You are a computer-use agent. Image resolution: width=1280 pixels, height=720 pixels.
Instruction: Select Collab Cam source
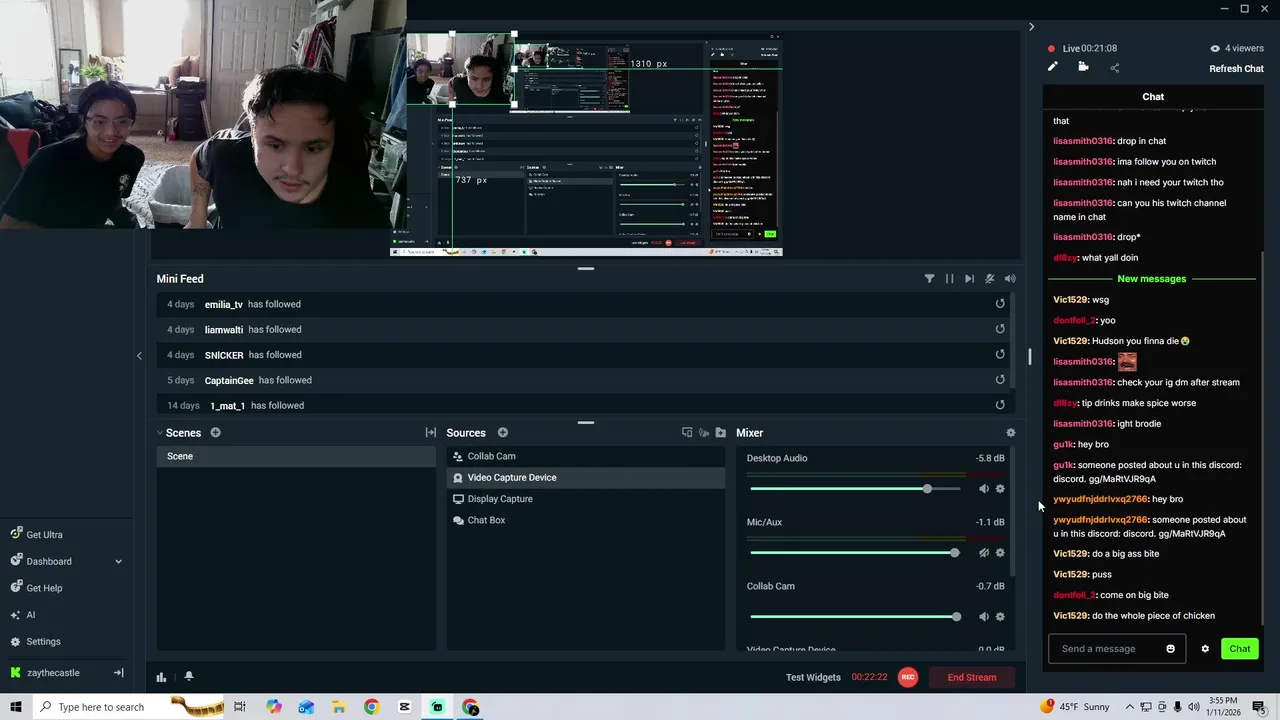click(586, 456)
